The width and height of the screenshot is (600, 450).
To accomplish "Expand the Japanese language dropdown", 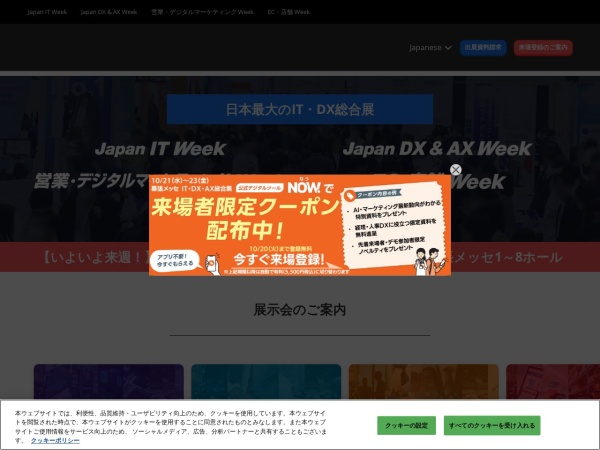I will (x=430, y=47).
